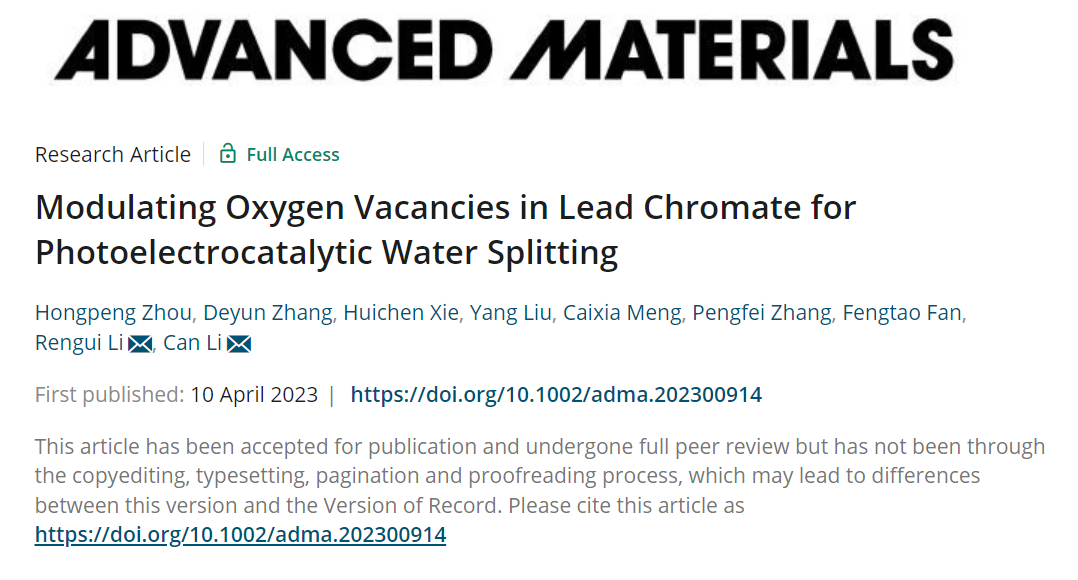Click the envelope icon next to Rengui Li
Viewport: 1078px width, 580px height.
pos(140,344)
